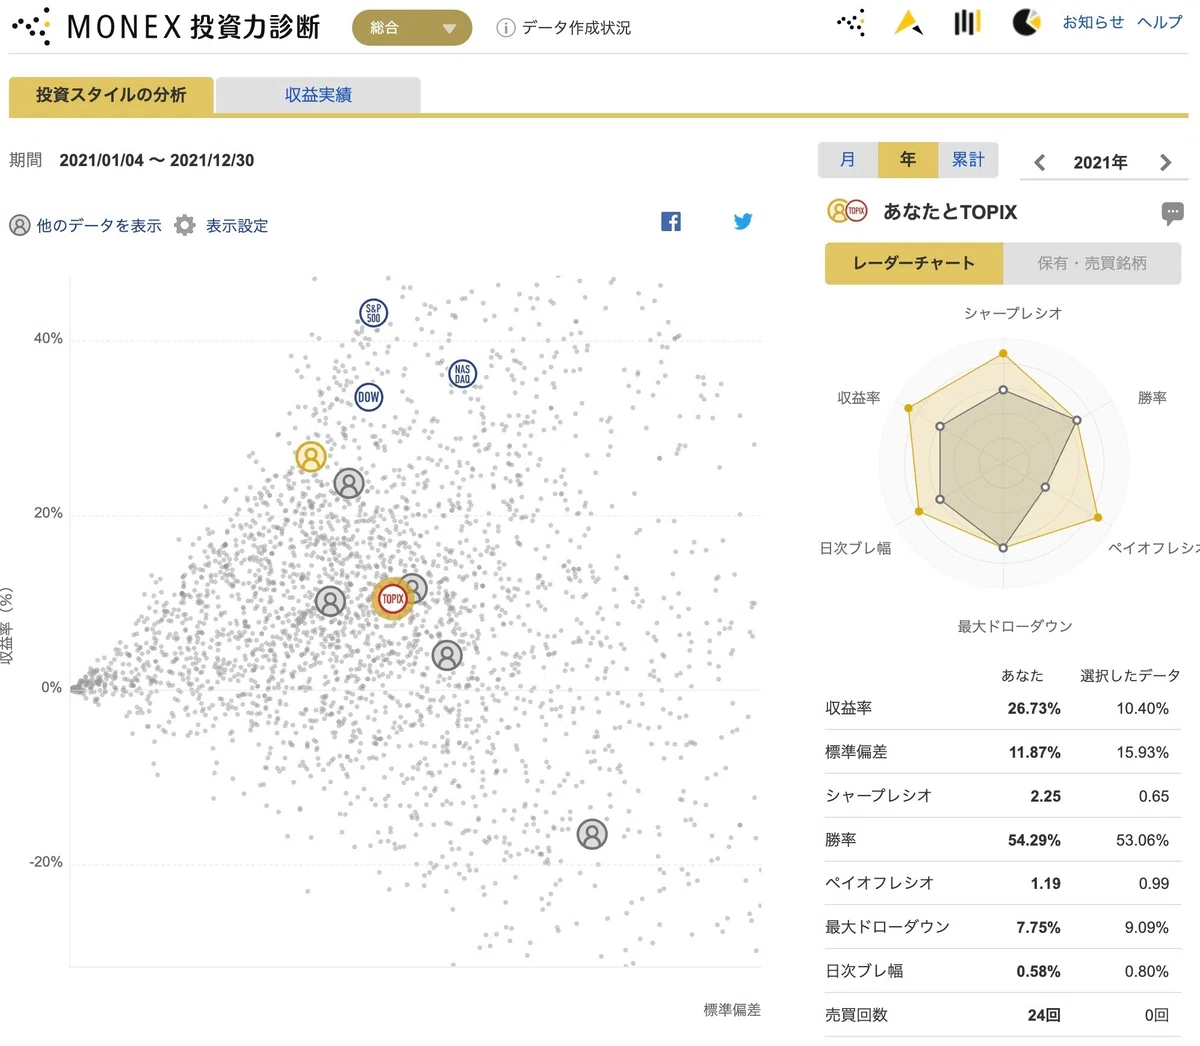Go to previous year with left chevron
Viewport: 1200px width, 1046px height.
(x=1040, y=162)
